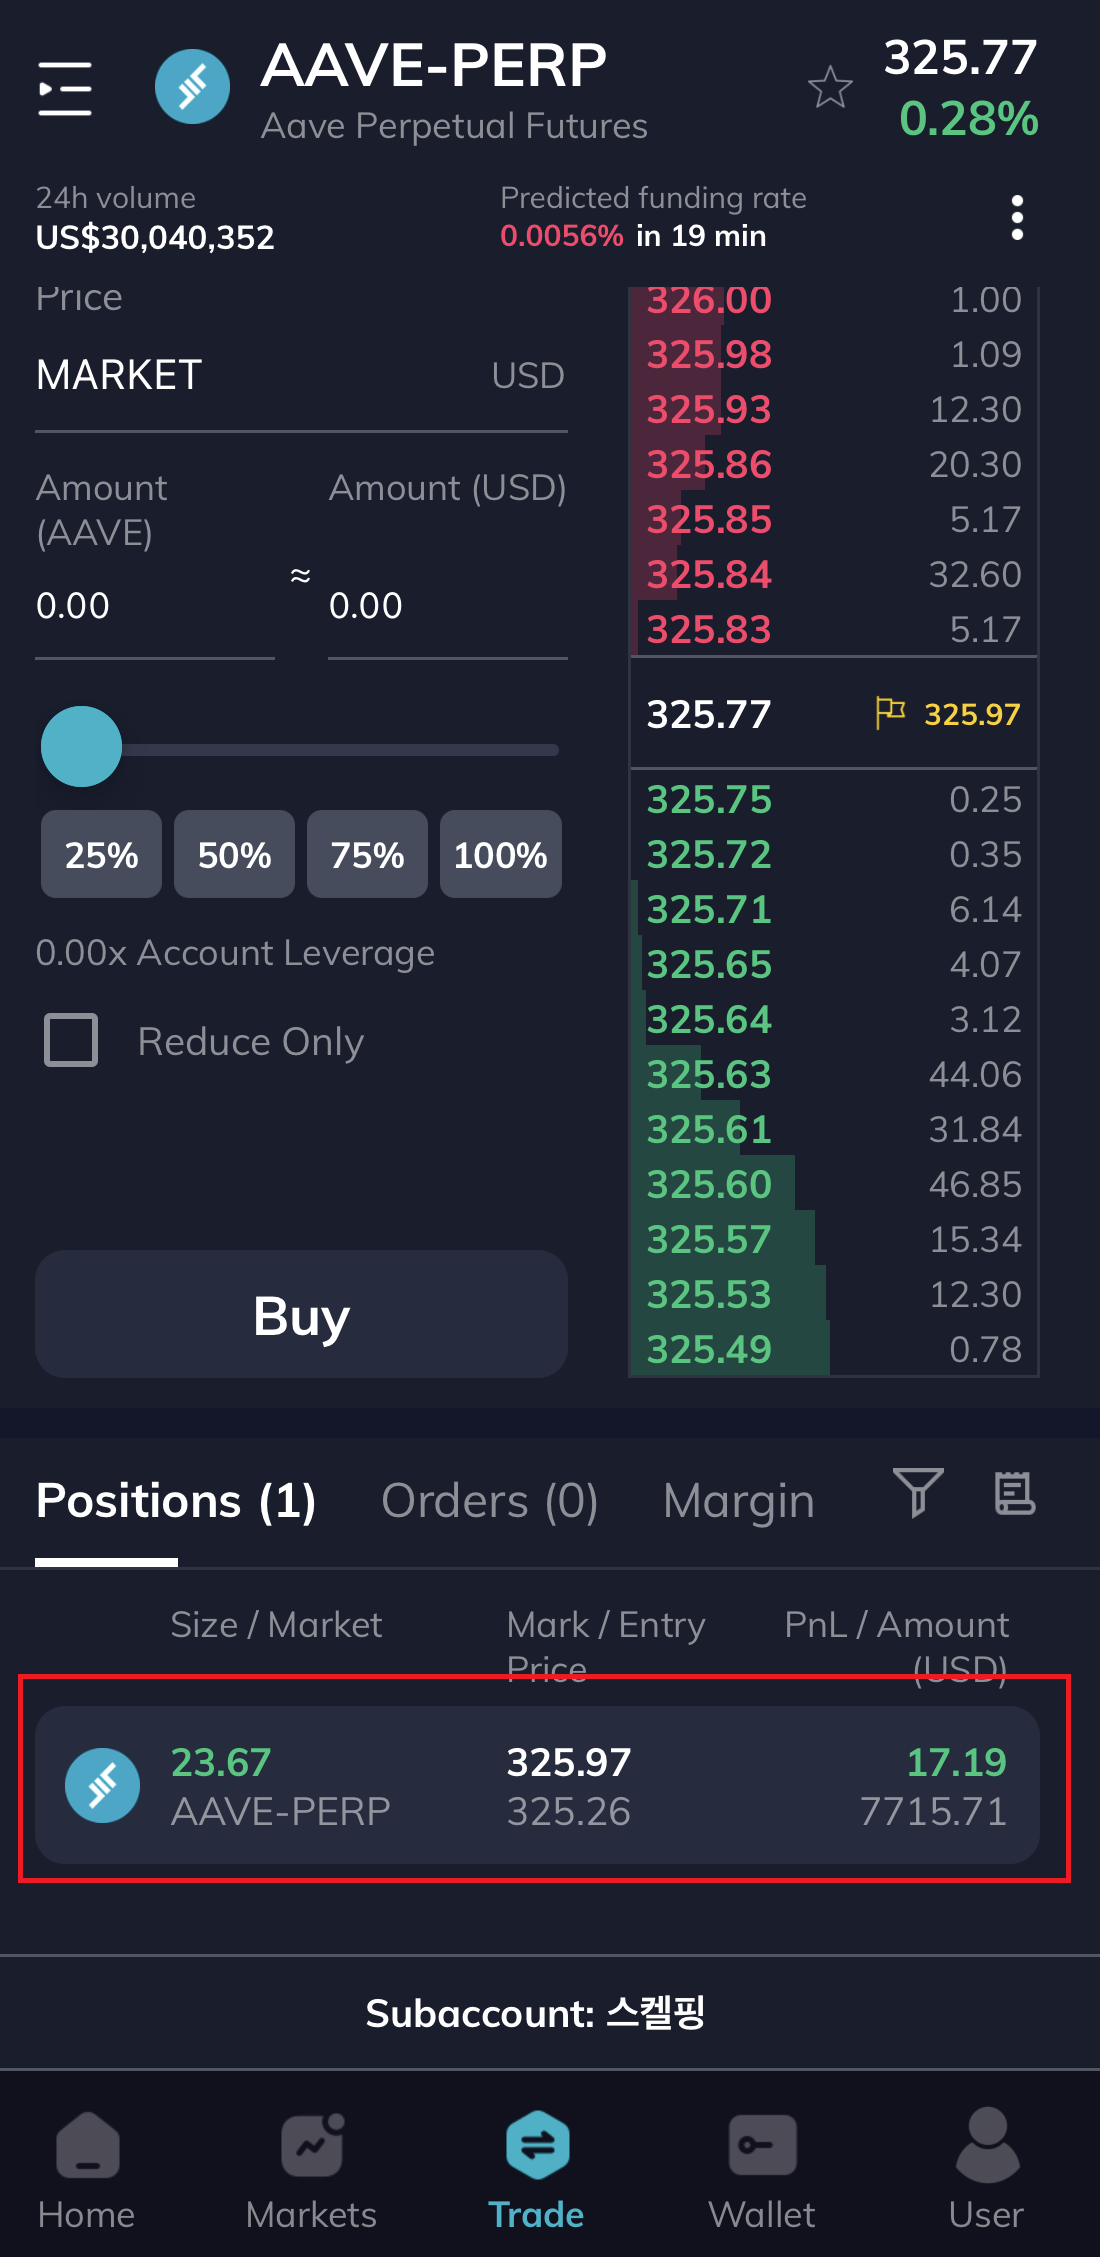Tap bid size 46.85
This screenshot has width=1100, height=2257.
(x=975, y=1185)
